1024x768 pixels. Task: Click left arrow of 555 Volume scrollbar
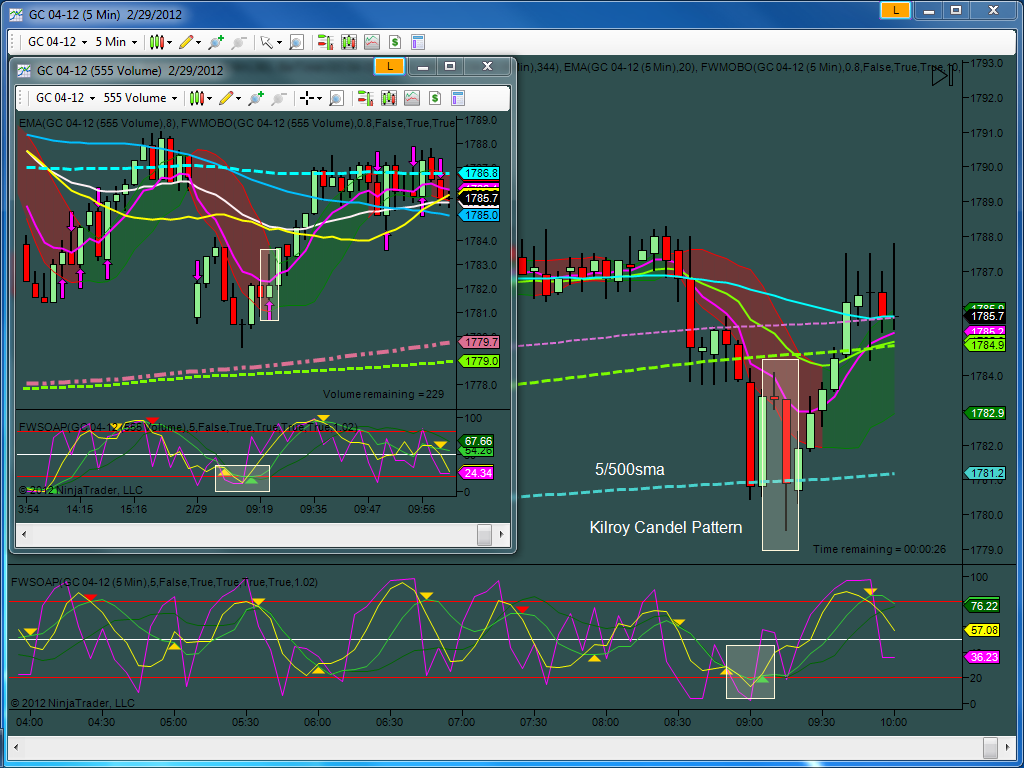coord(25,534)
